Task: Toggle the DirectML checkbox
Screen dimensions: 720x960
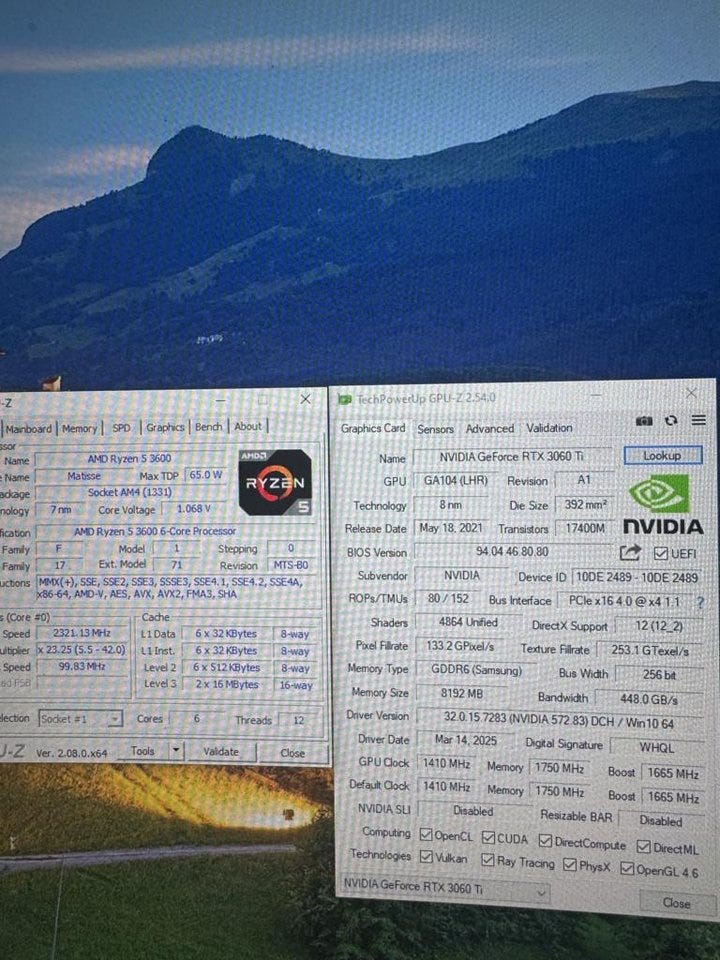Action: click(643, 847)
